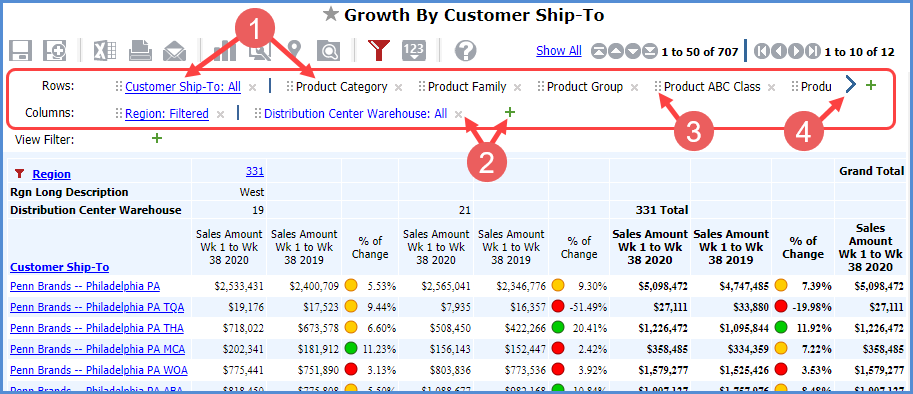Click the Save As new view icon
The height and width of the screenshot is (394, 913).
(x=54, y=51)
